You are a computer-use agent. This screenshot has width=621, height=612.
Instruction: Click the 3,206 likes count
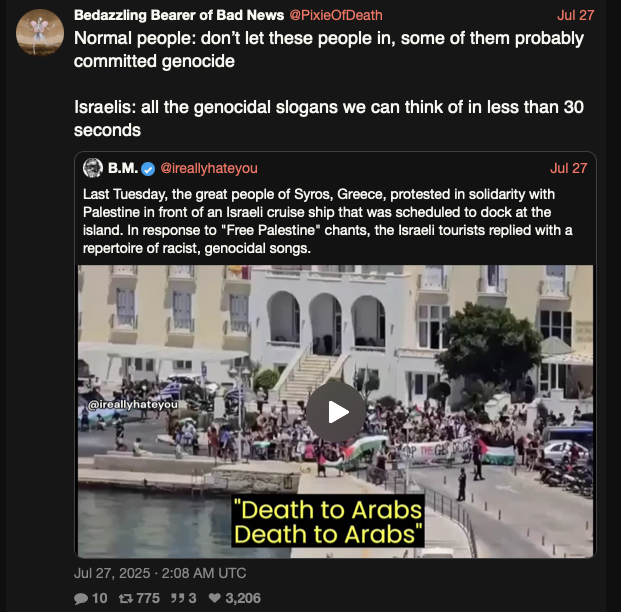[x=243, y=598]
